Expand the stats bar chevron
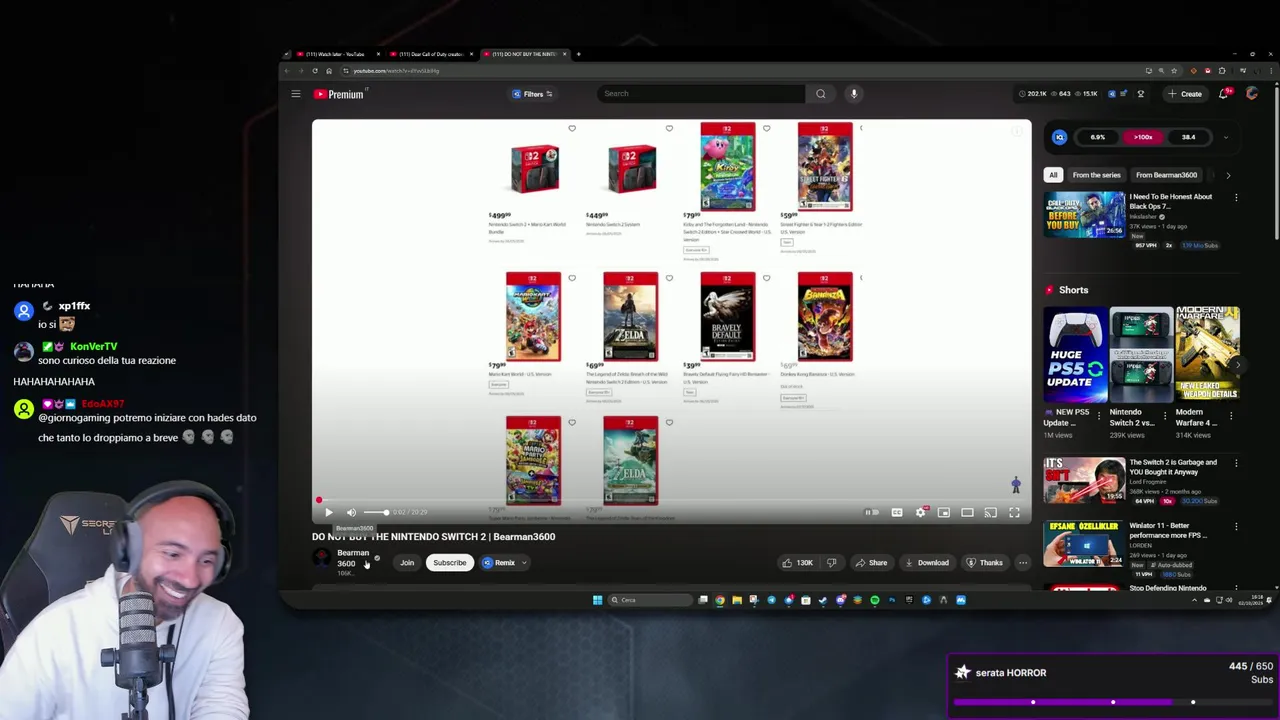Screen dimensions: 1280x720 tap(1226, 137)
